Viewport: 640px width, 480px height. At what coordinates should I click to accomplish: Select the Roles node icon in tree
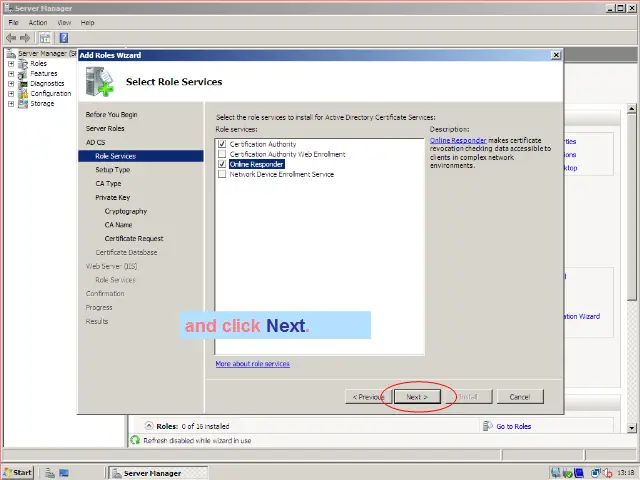(x=23, y=64)
